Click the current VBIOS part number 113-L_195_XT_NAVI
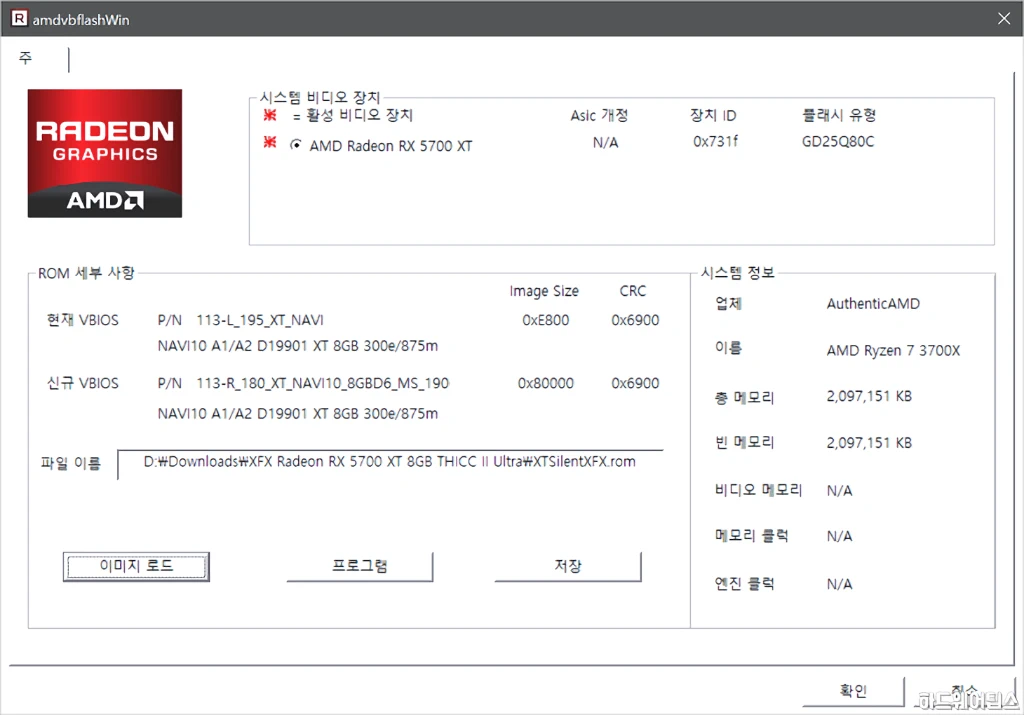 coord(260,321)
